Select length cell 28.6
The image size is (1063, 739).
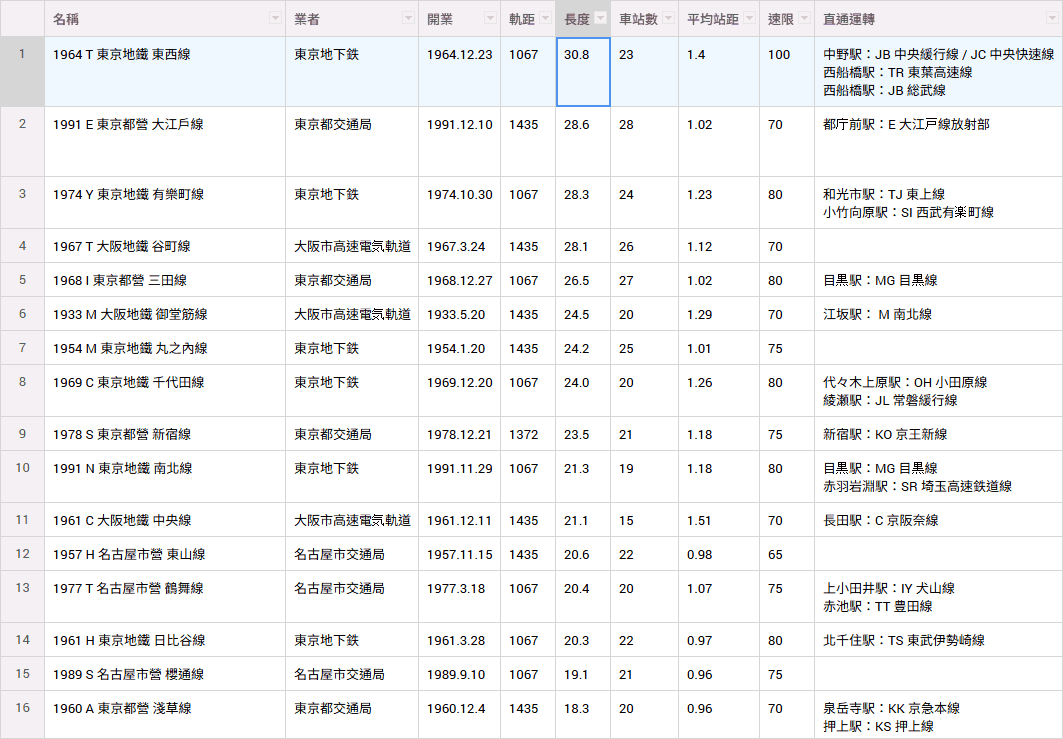point(583,142)
